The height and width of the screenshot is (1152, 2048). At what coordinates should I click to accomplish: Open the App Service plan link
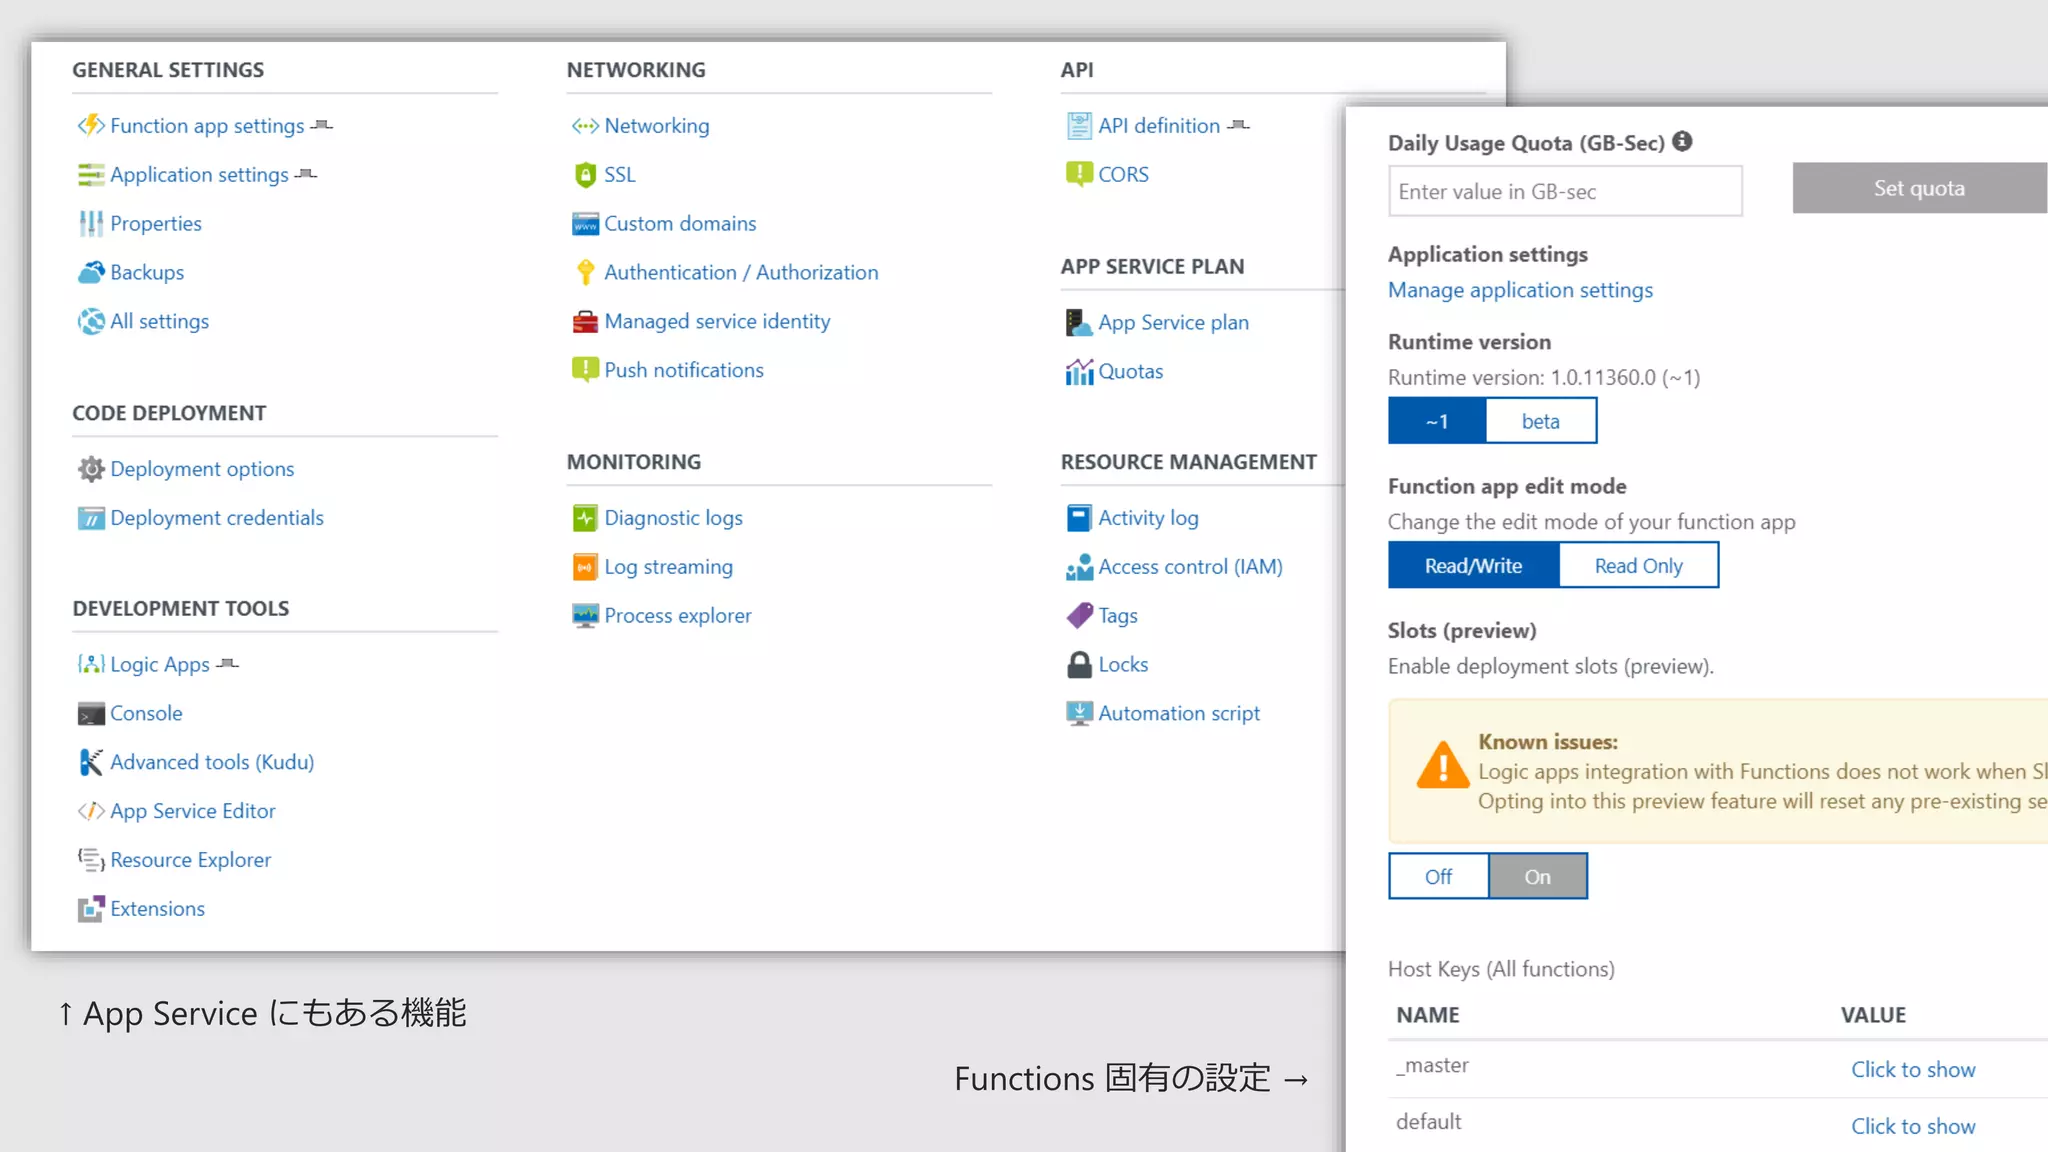point(1173,322)
